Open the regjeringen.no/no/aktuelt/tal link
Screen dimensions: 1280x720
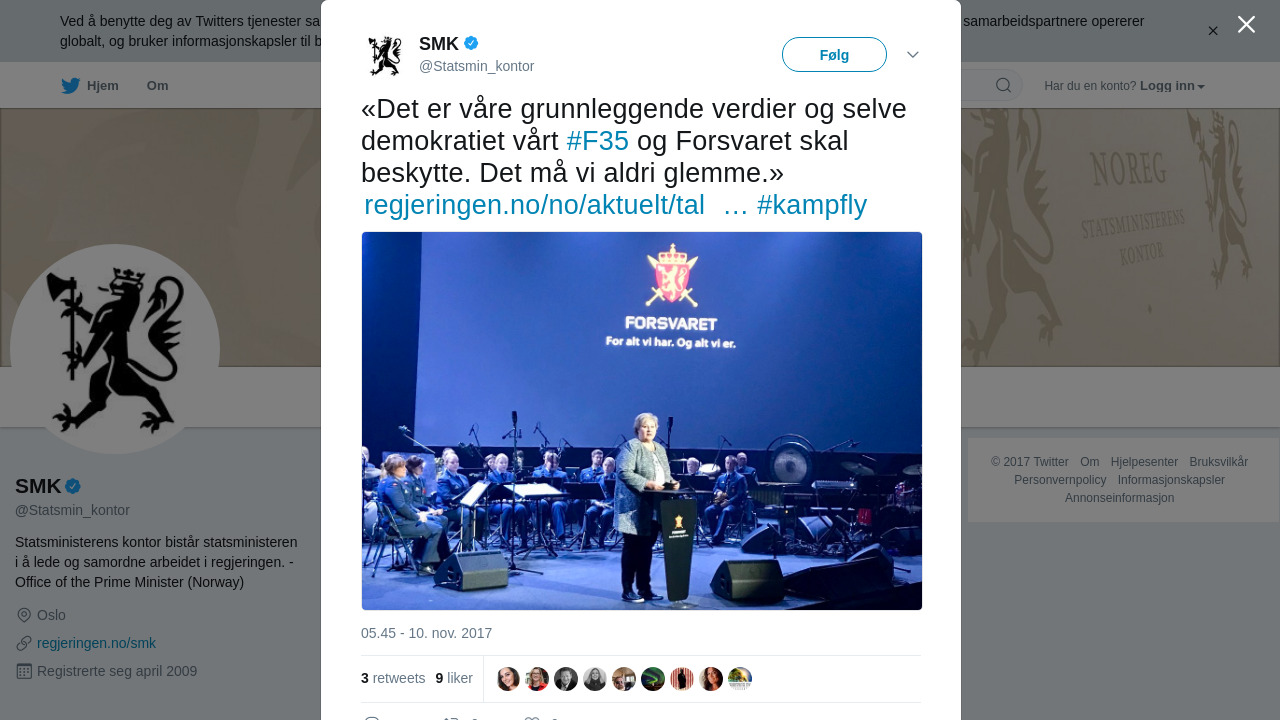534,205
